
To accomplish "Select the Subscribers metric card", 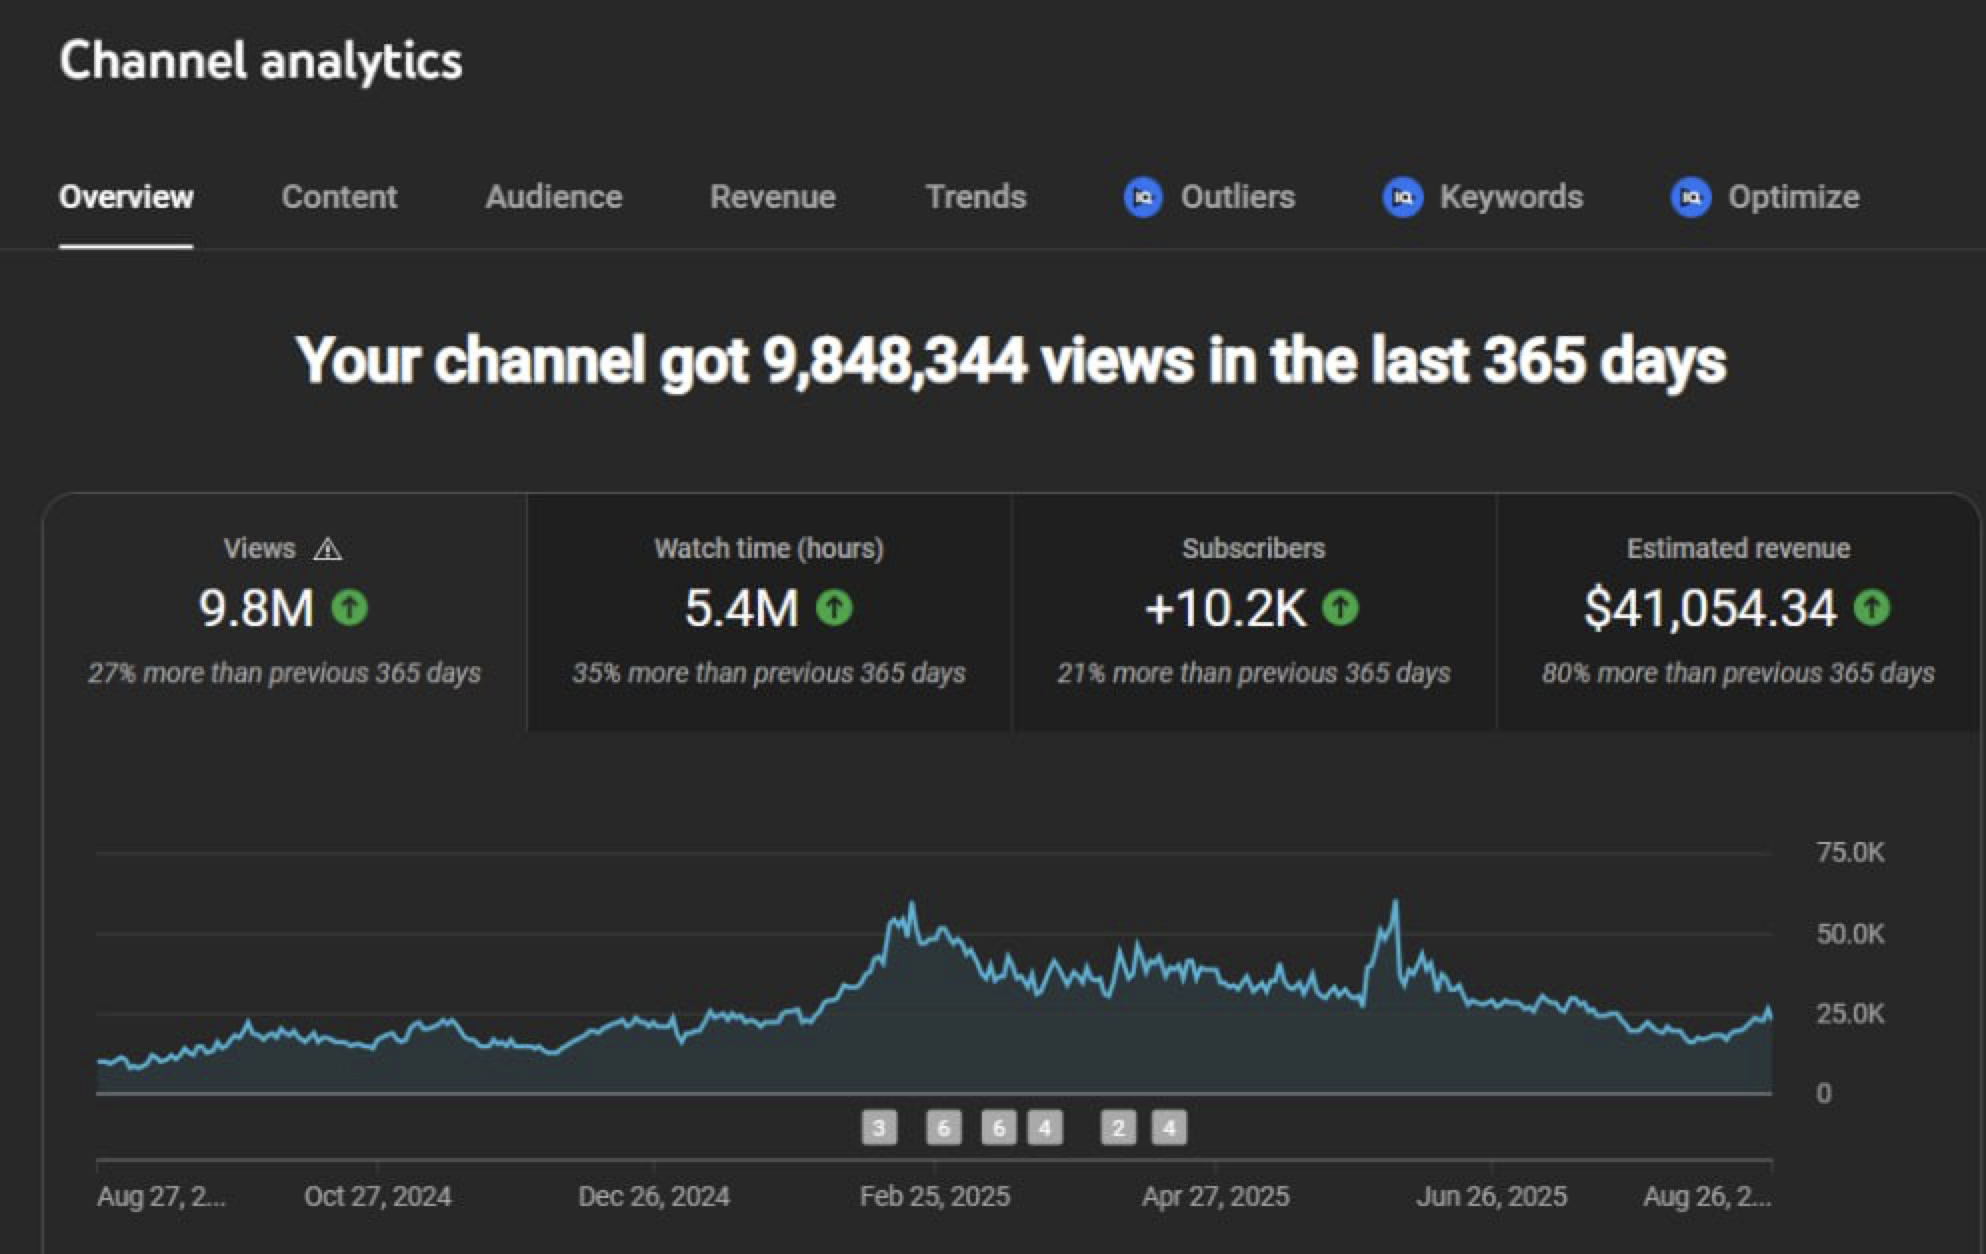I will click(x=1253, y=612).
